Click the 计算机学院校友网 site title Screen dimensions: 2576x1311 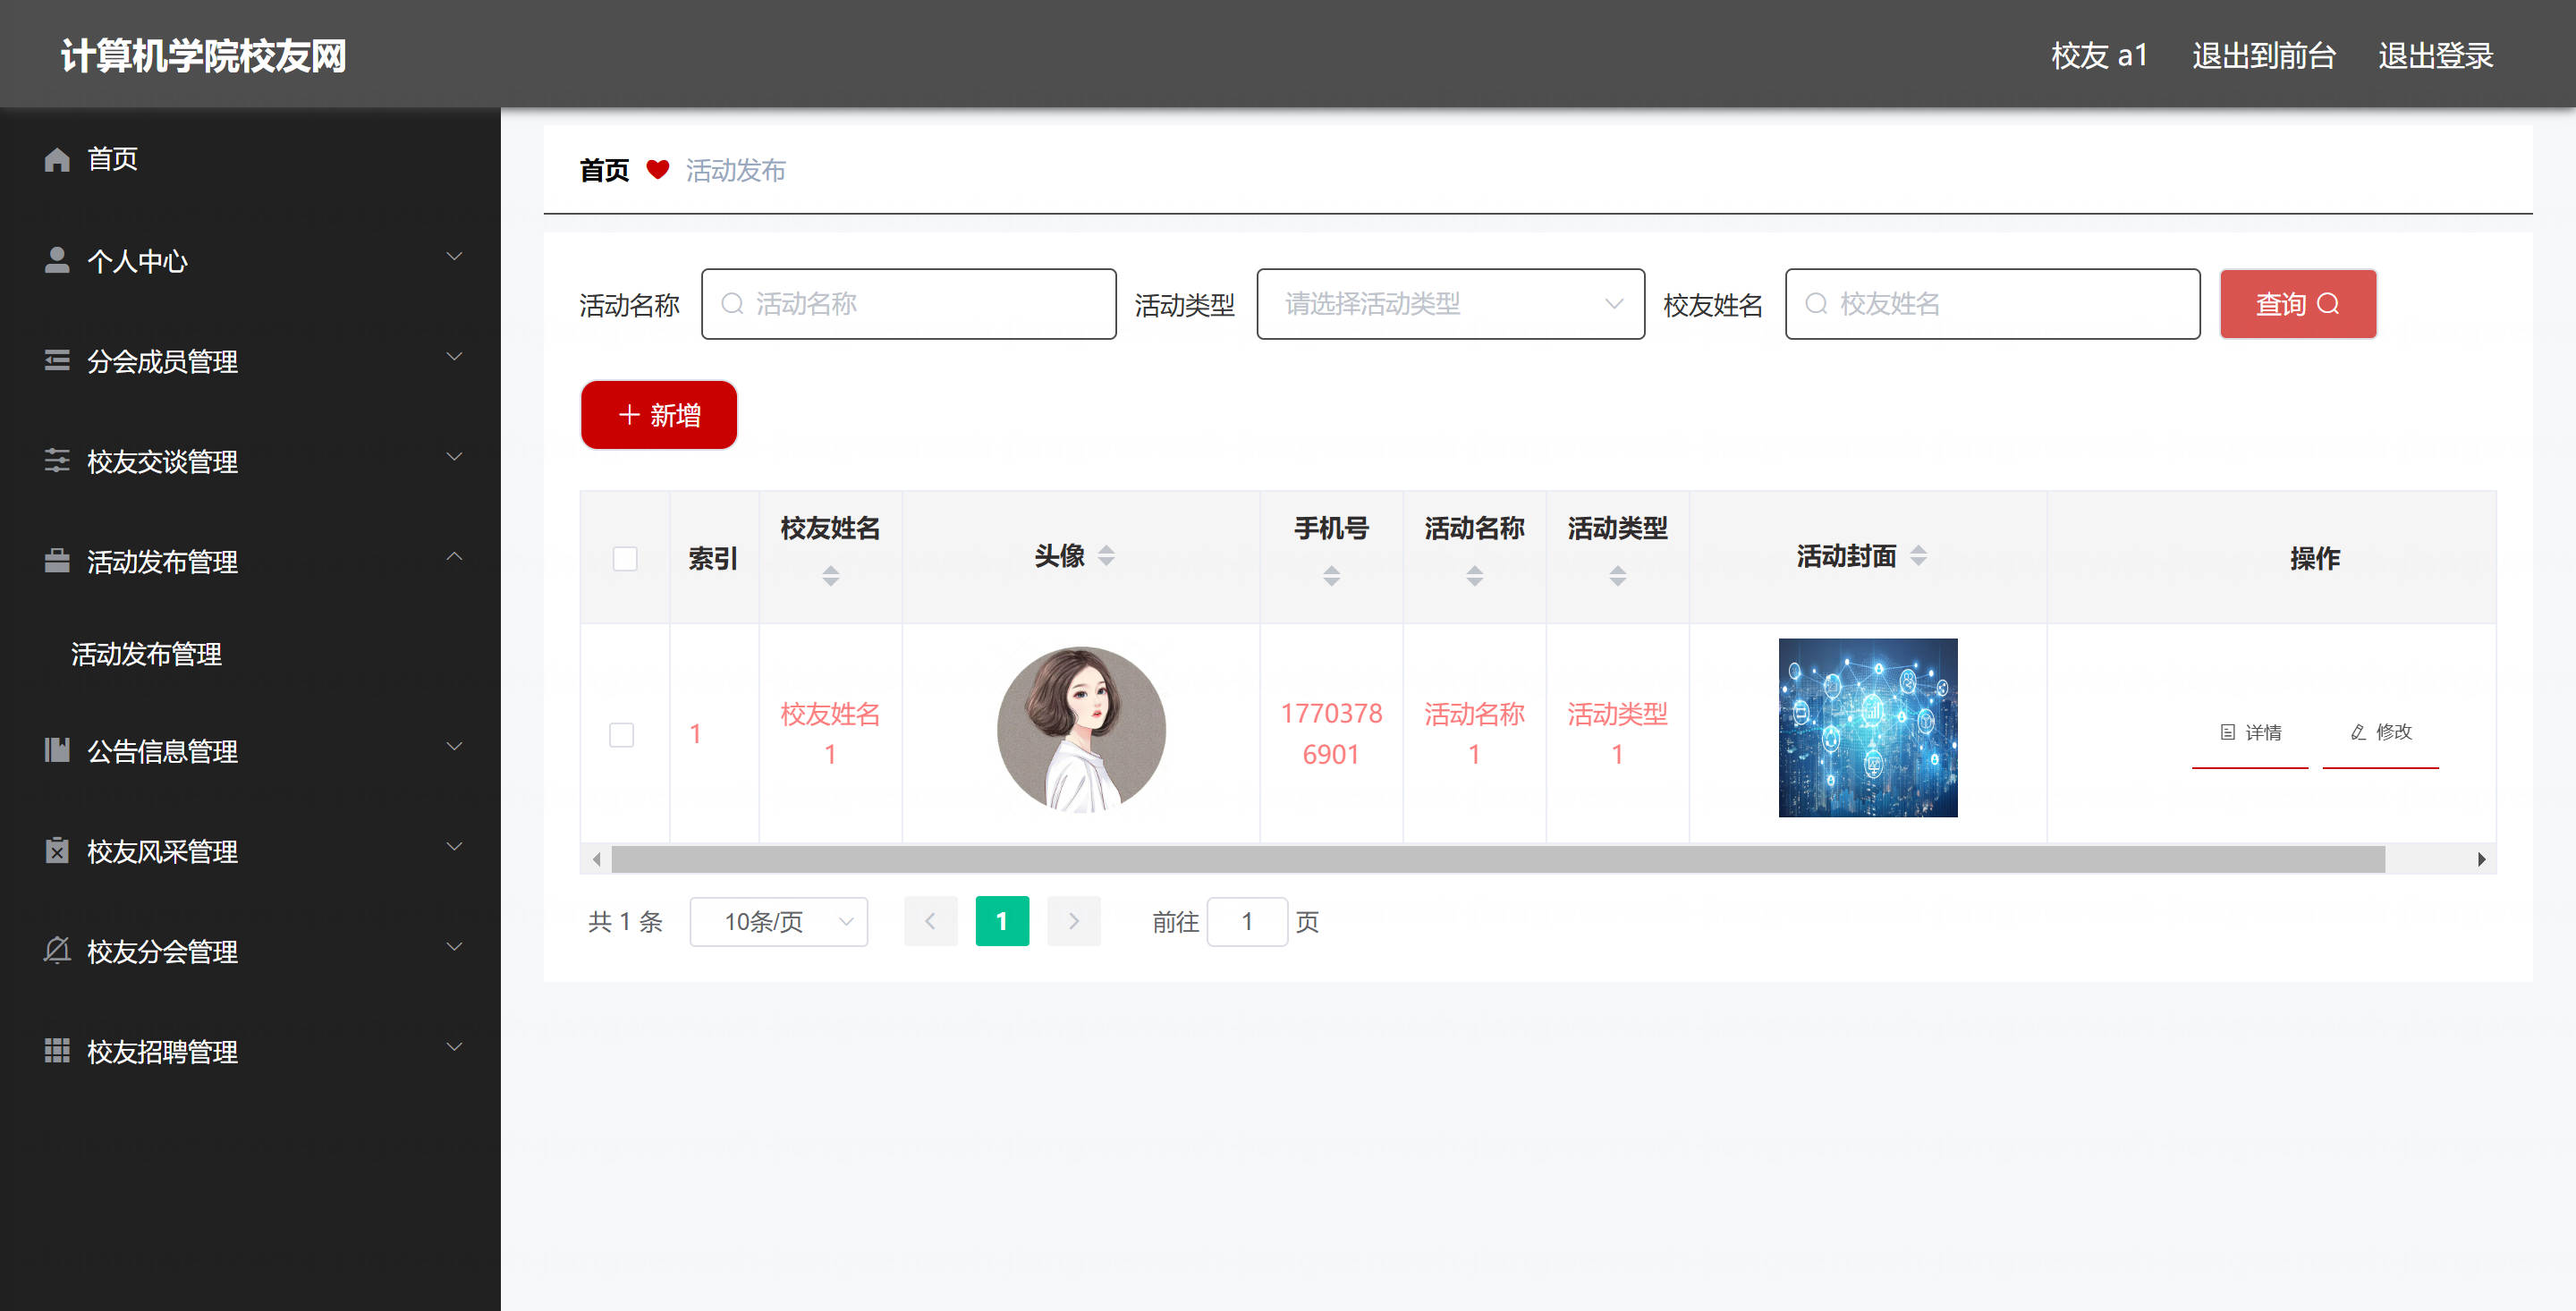point(203,55)
